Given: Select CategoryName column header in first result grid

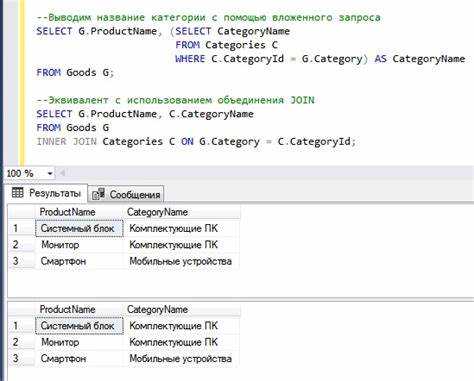Looking at the screenshot, I should click(182, 212).
